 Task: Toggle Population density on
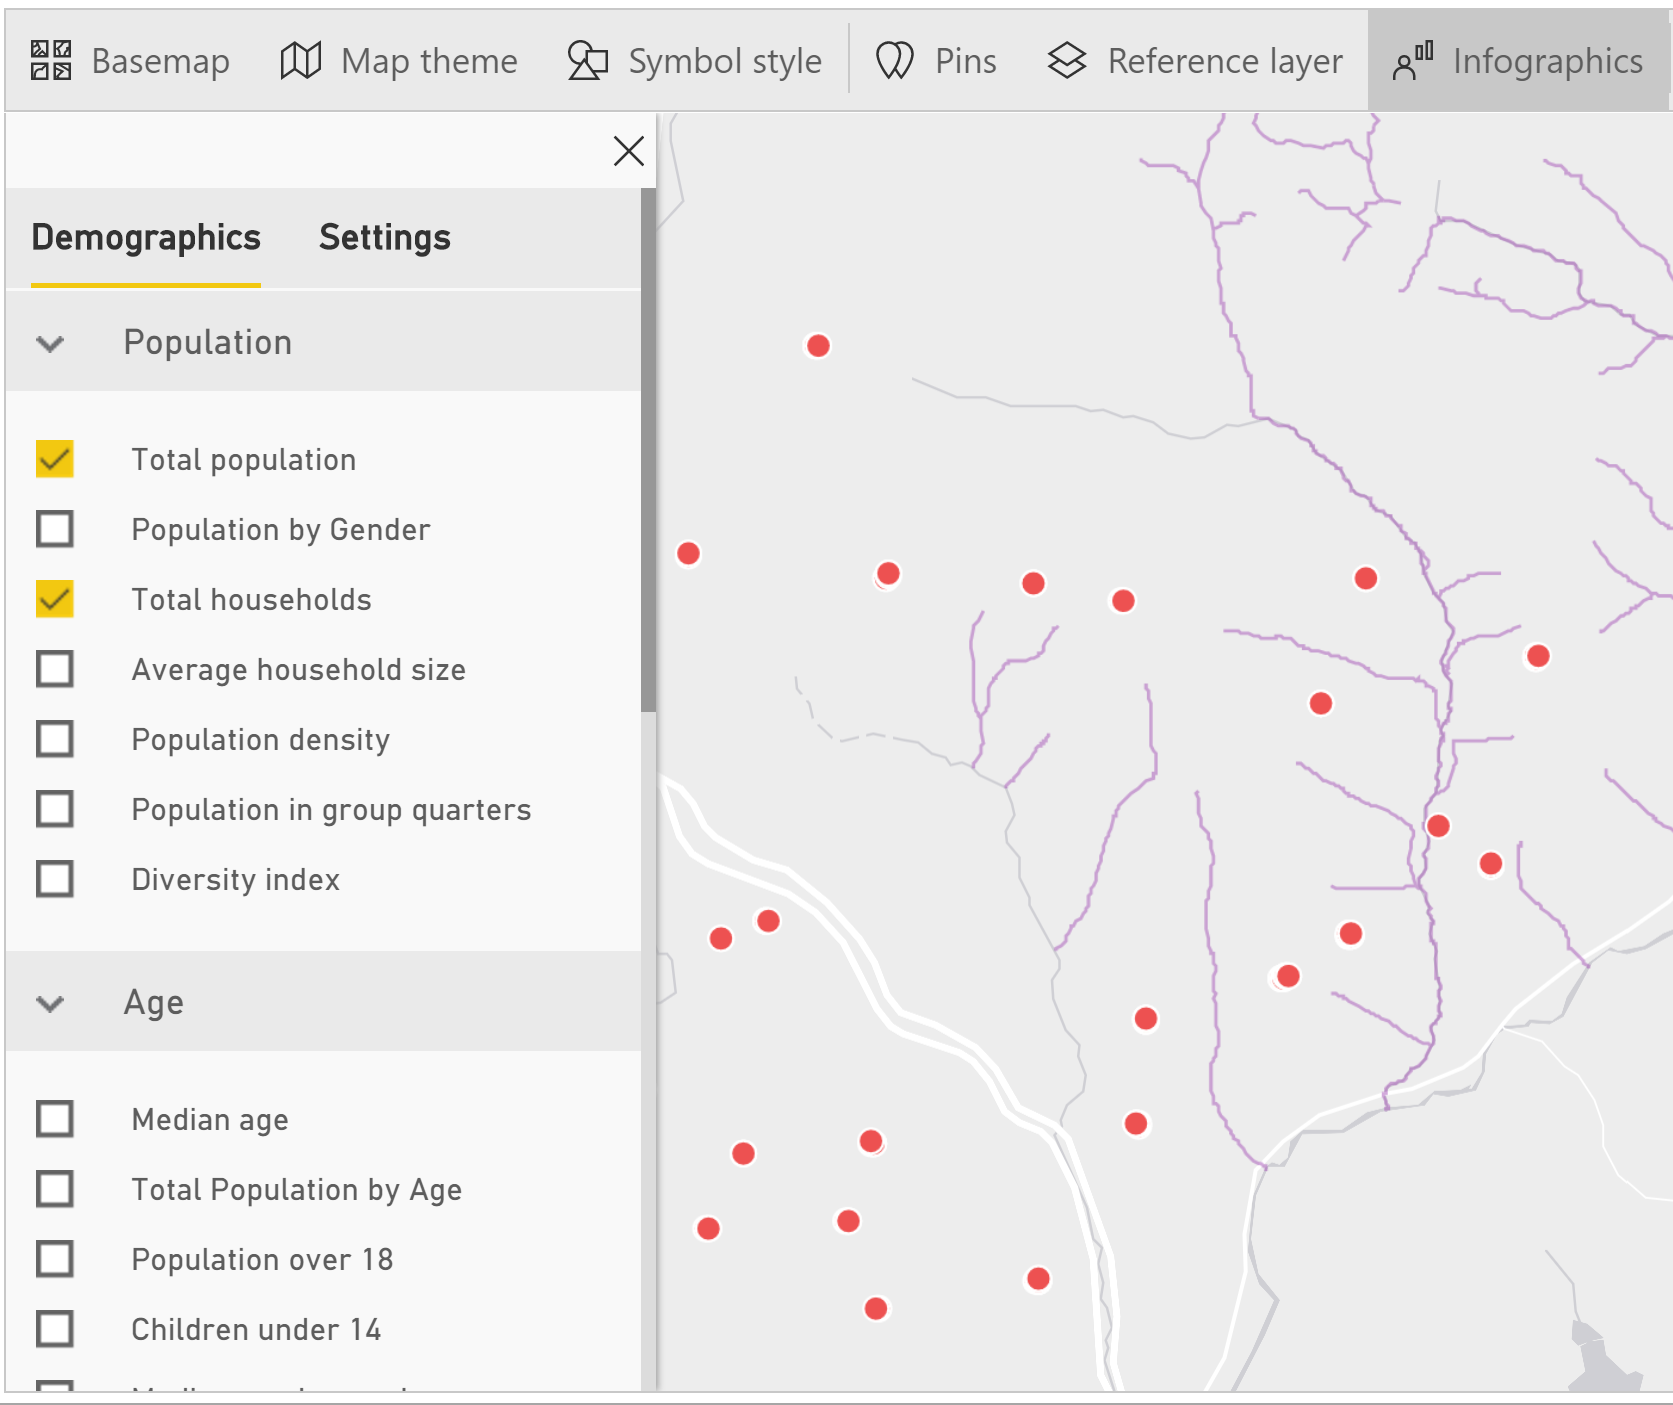coord(55,739)
